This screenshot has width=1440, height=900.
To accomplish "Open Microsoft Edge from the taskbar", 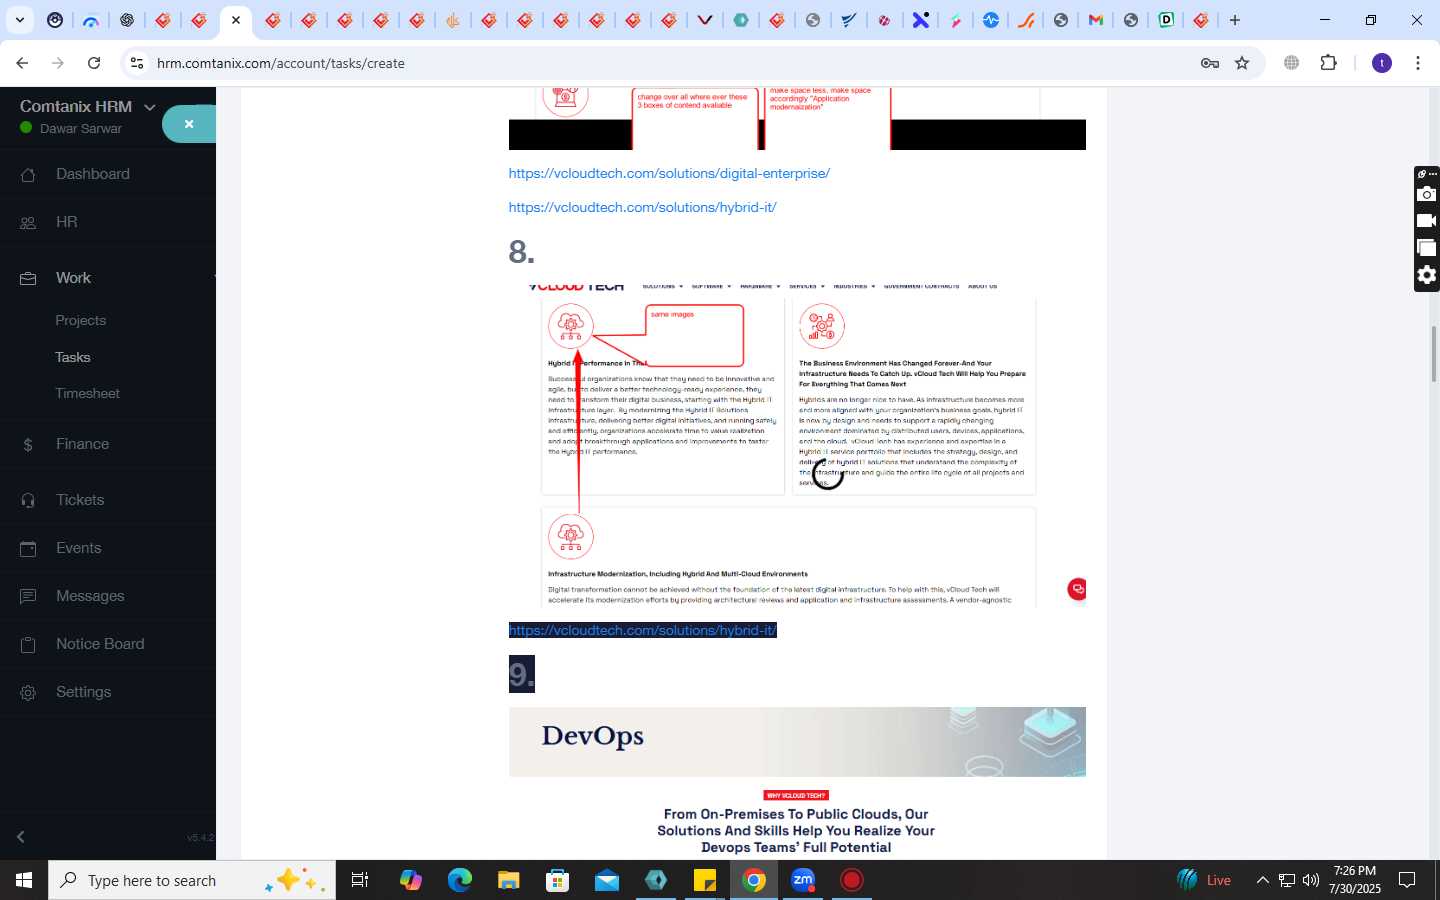I will (x=459, y=880).
